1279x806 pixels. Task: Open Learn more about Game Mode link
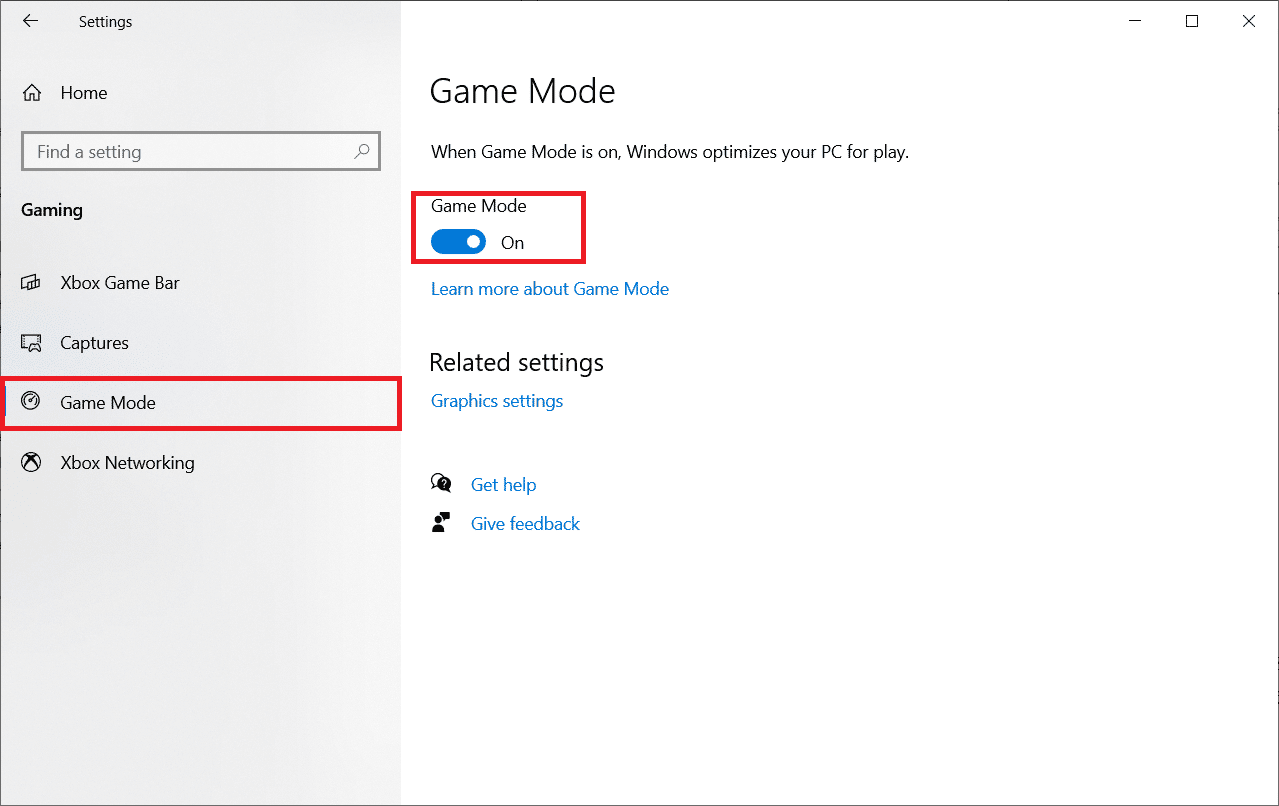tap(549, 289)
